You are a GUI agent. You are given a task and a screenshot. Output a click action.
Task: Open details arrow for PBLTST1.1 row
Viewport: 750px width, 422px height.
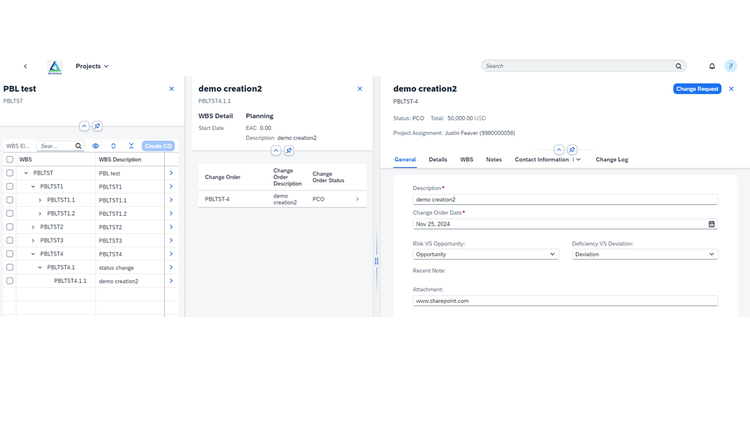tap(171, 200)
